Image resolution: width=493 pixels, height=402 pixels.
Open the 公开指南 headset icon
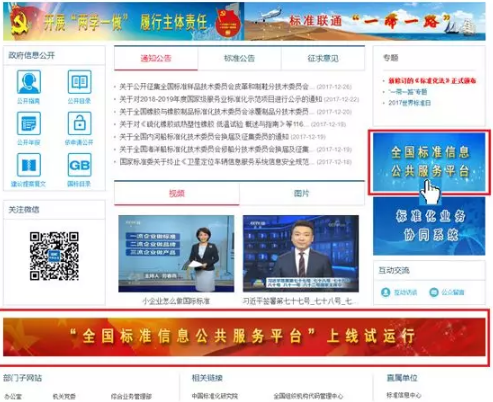29,82
